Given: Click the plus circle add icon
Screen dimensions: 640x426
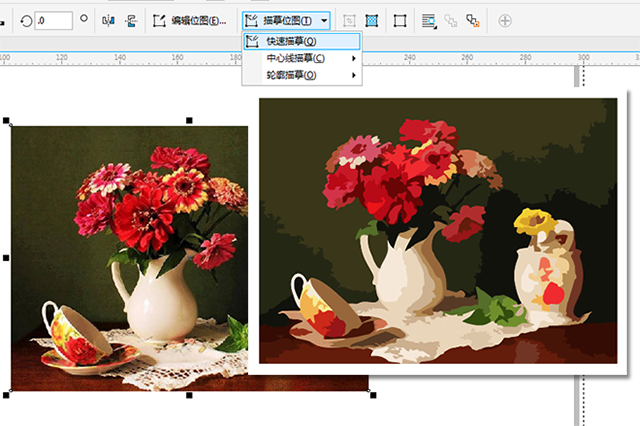Looking at the screenshot, I should pyautogui.click(x=505, y=20).
